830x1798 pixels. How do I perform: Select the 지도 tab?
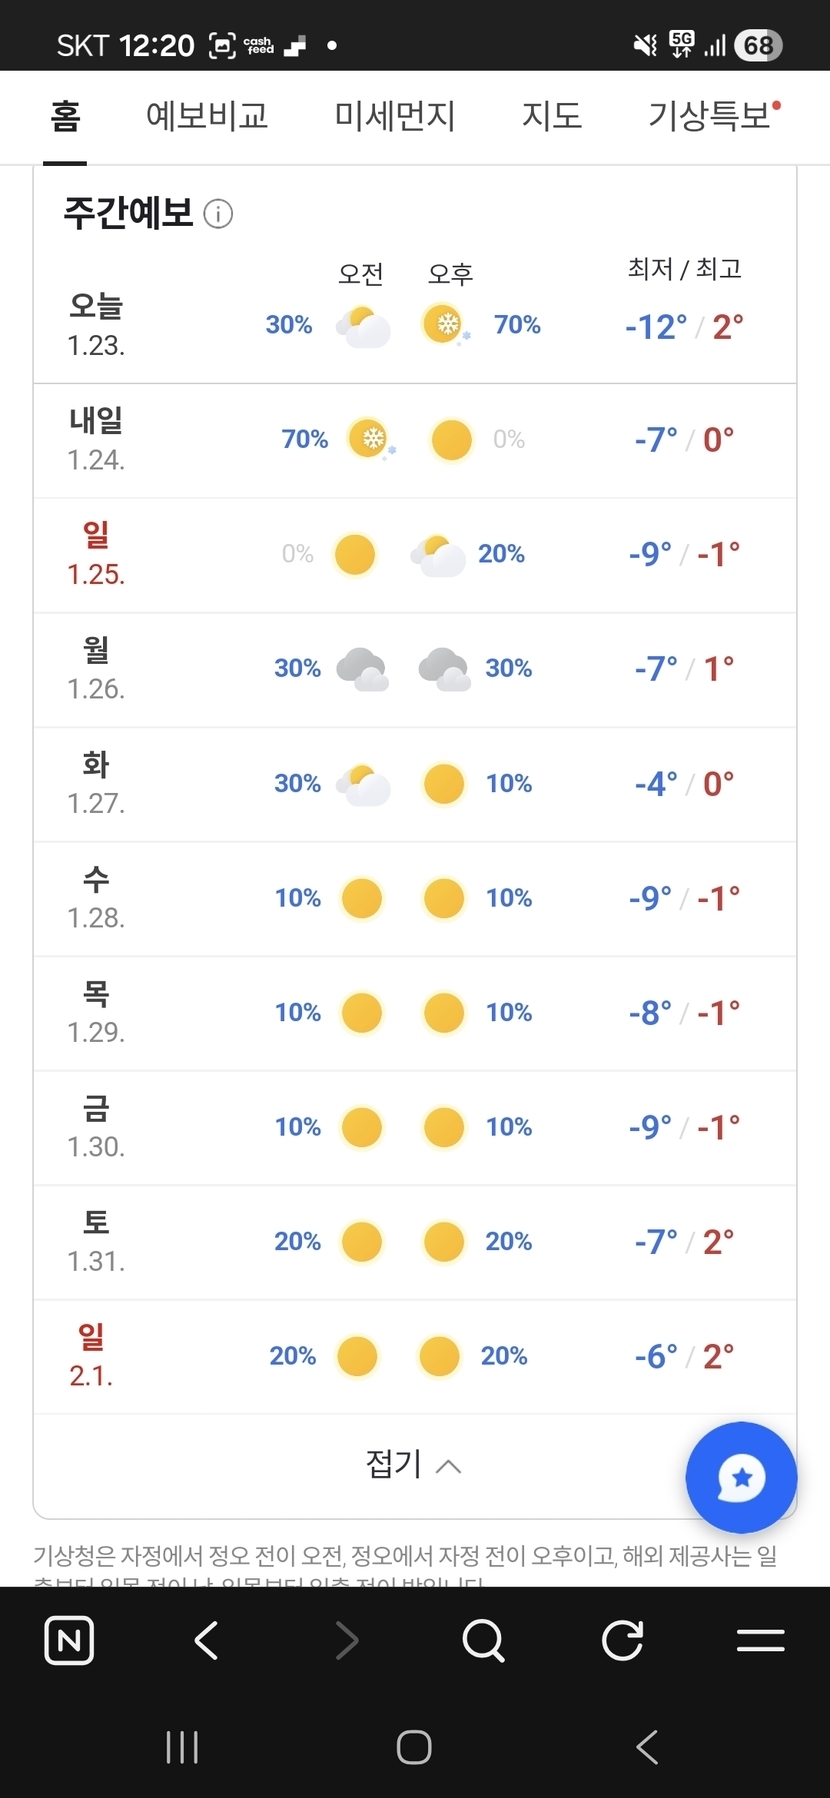pos(551,116)
